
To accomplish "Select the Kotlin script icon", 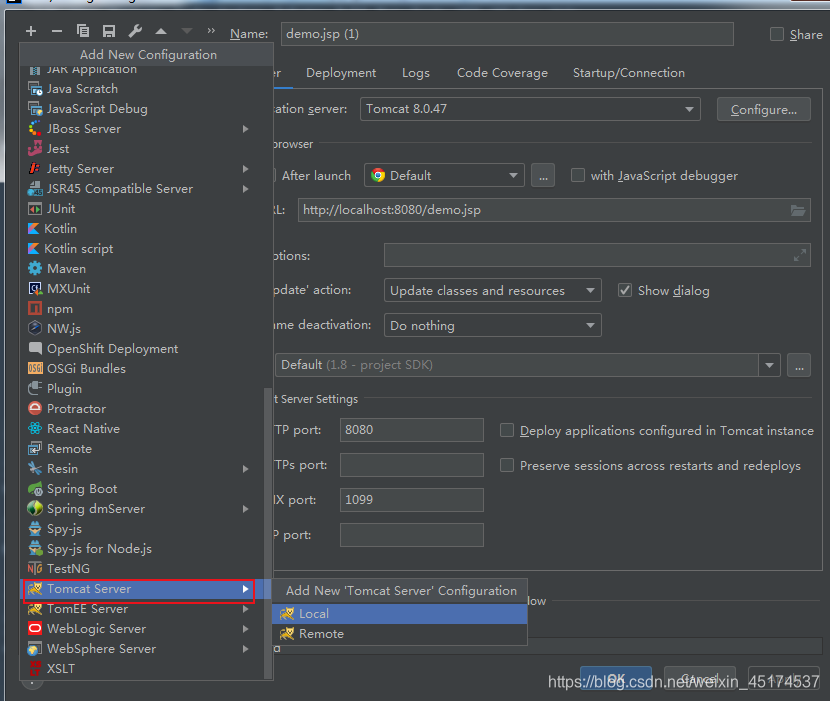I will pos(33,249).
